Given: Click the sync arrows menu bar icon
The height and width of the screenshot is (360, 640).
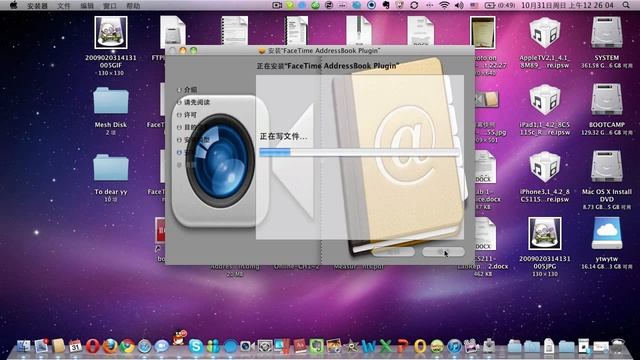Looking at the screenshot, I should pos(414,5).
